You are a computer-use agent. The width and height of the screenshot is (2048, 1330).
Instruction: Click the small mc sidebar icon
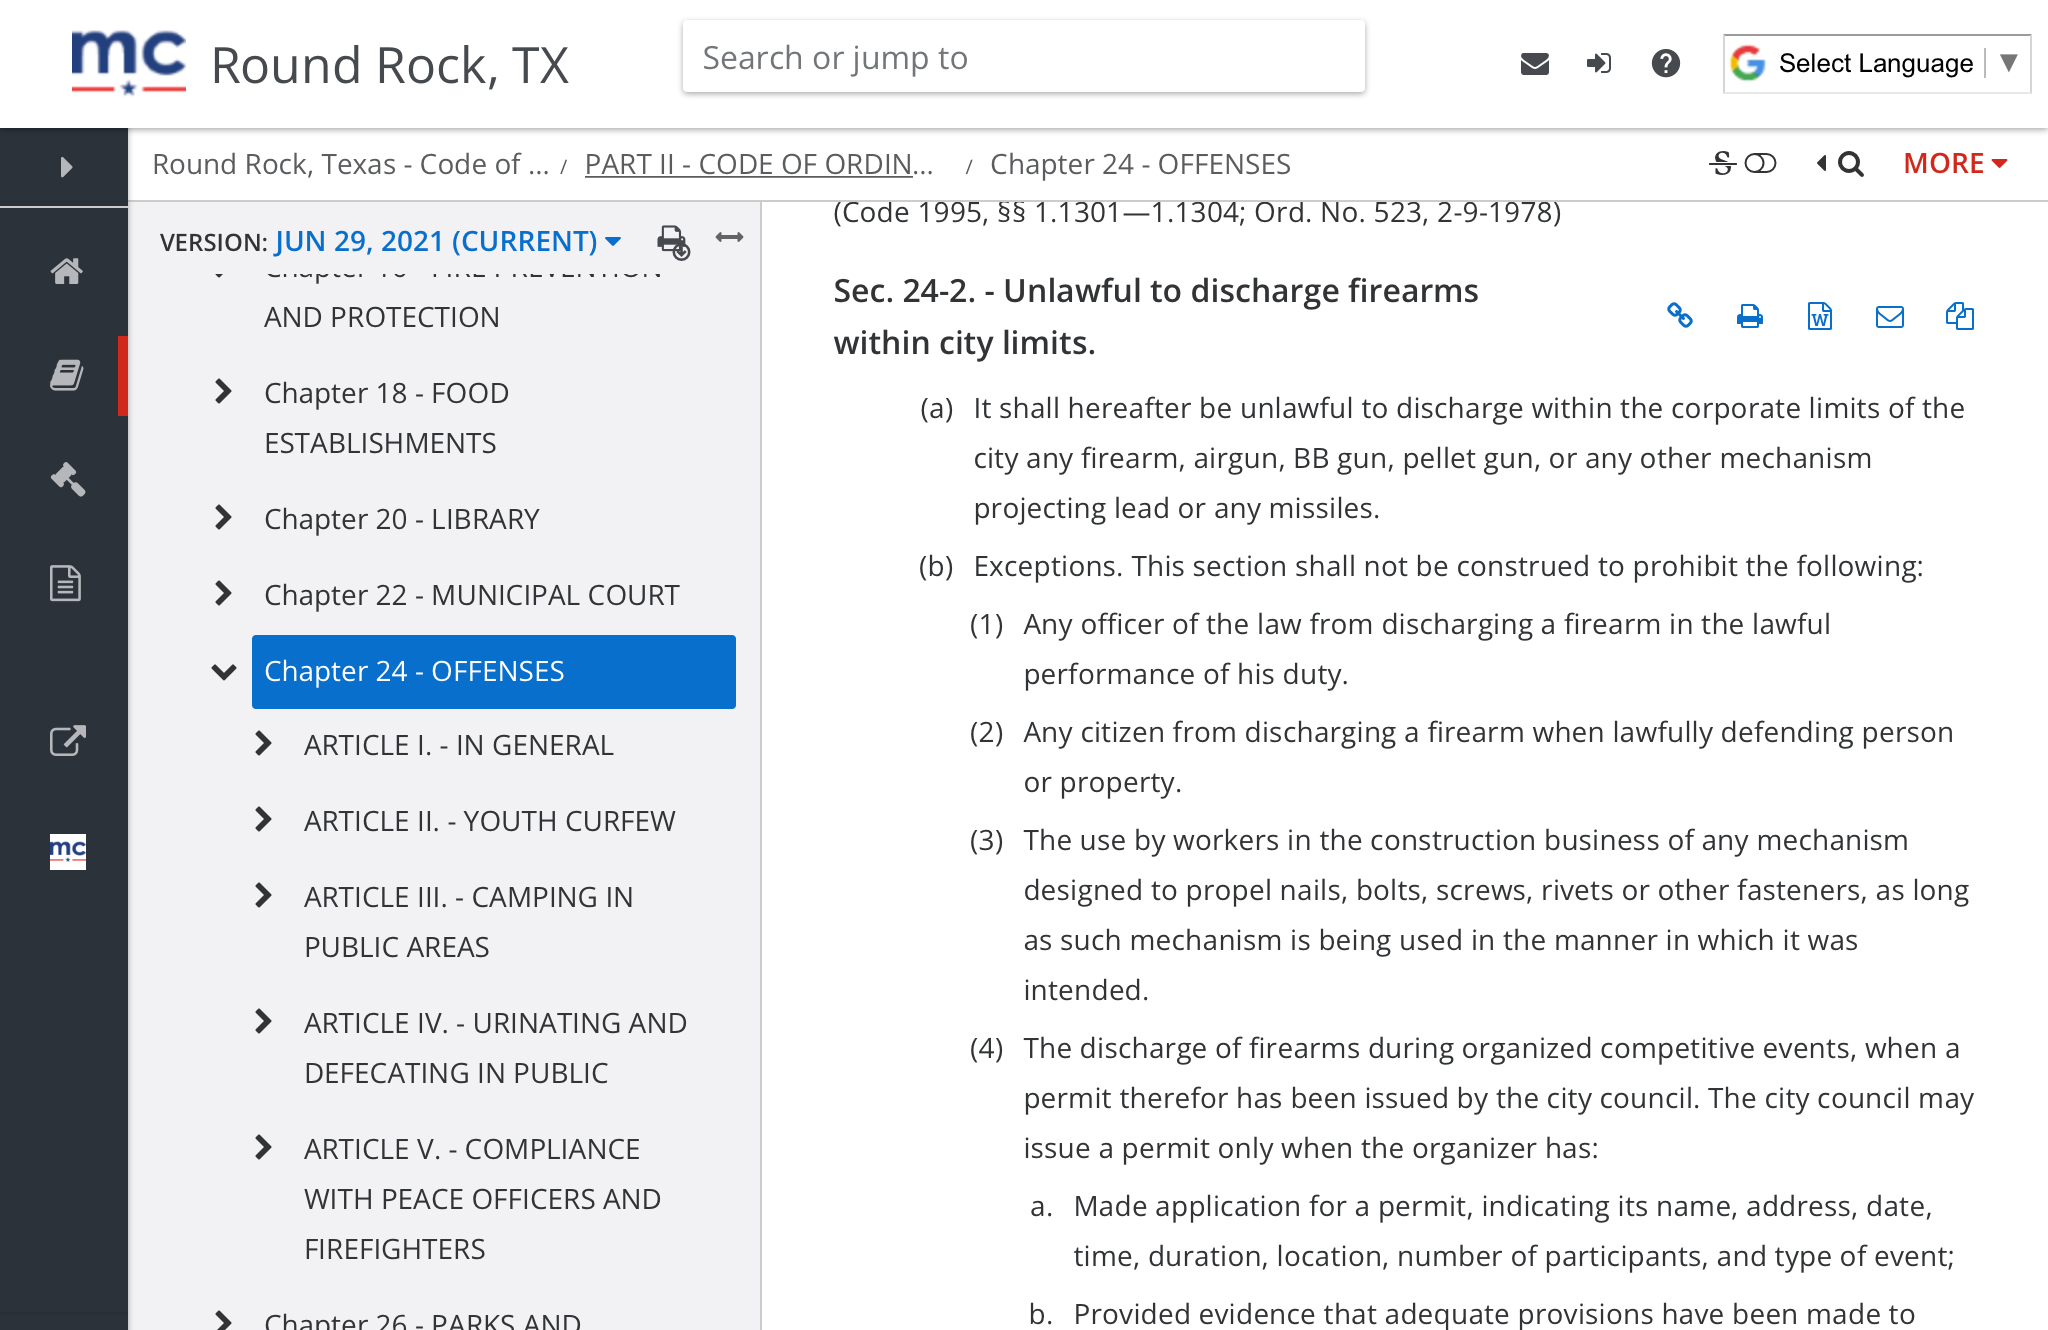67,851
